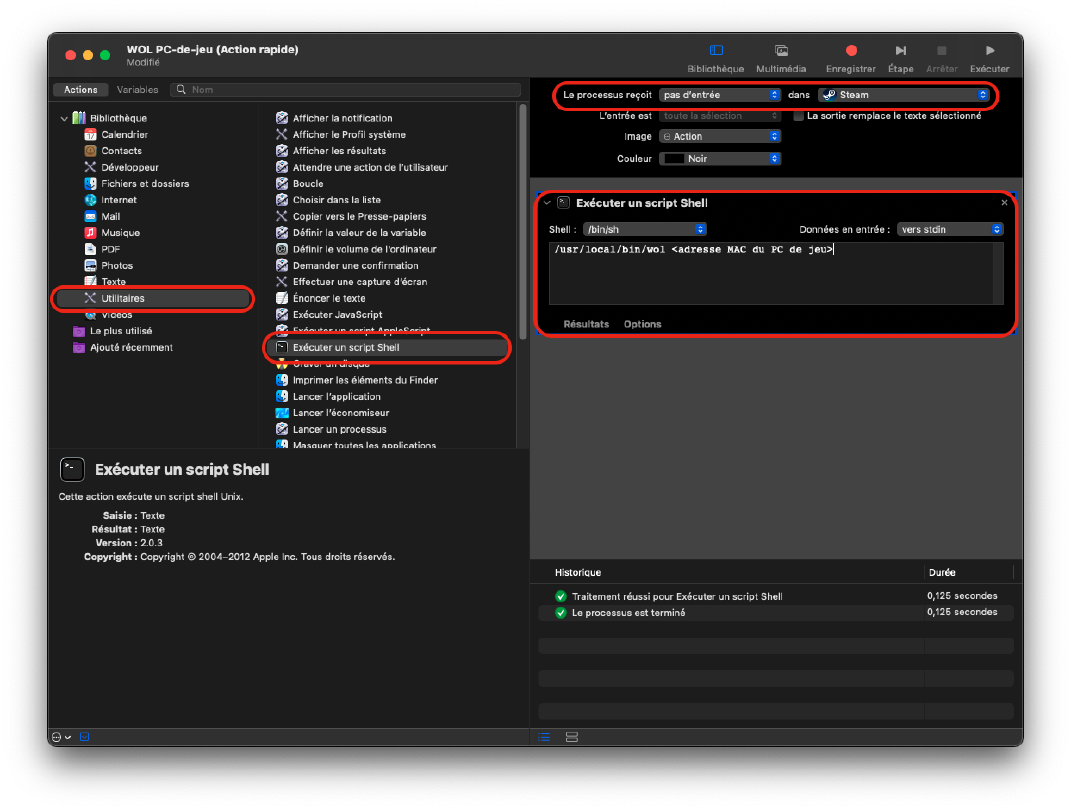Screen dimensions: 1071x810
Task: Start recording via the Enregistrer icon
Action: 851,50
